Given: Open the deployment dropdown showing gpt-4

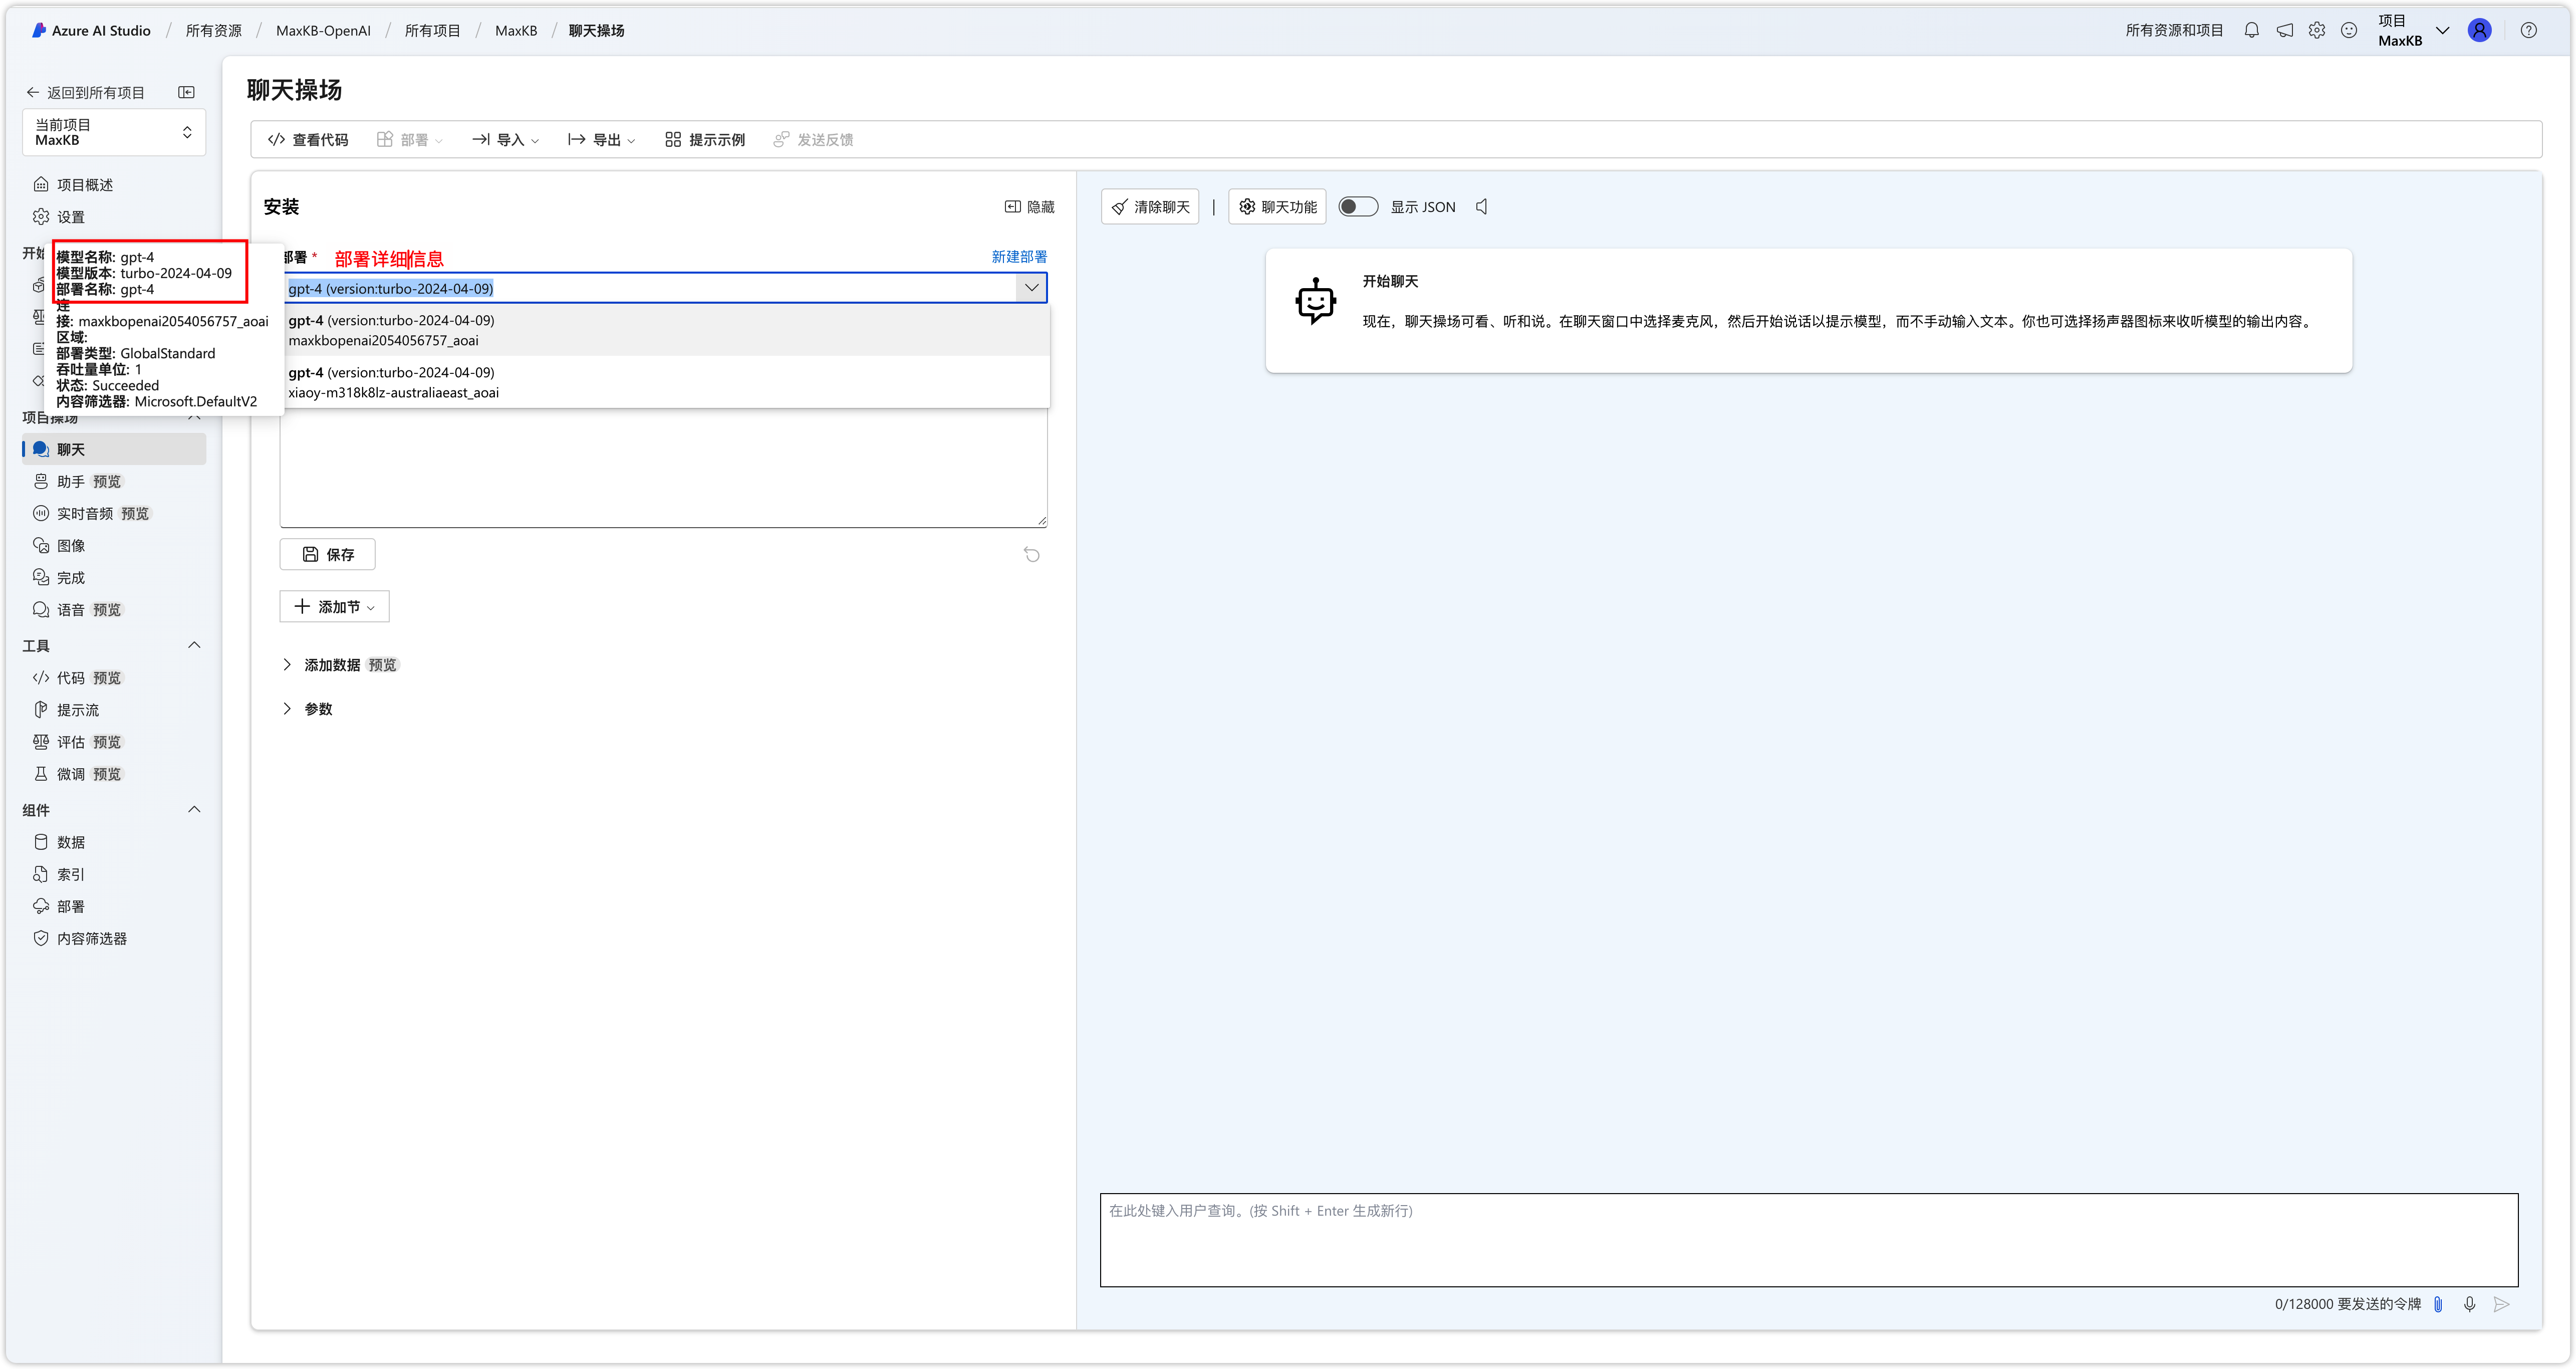Looking at the screenshot, I should click(x=1031, y=288).
